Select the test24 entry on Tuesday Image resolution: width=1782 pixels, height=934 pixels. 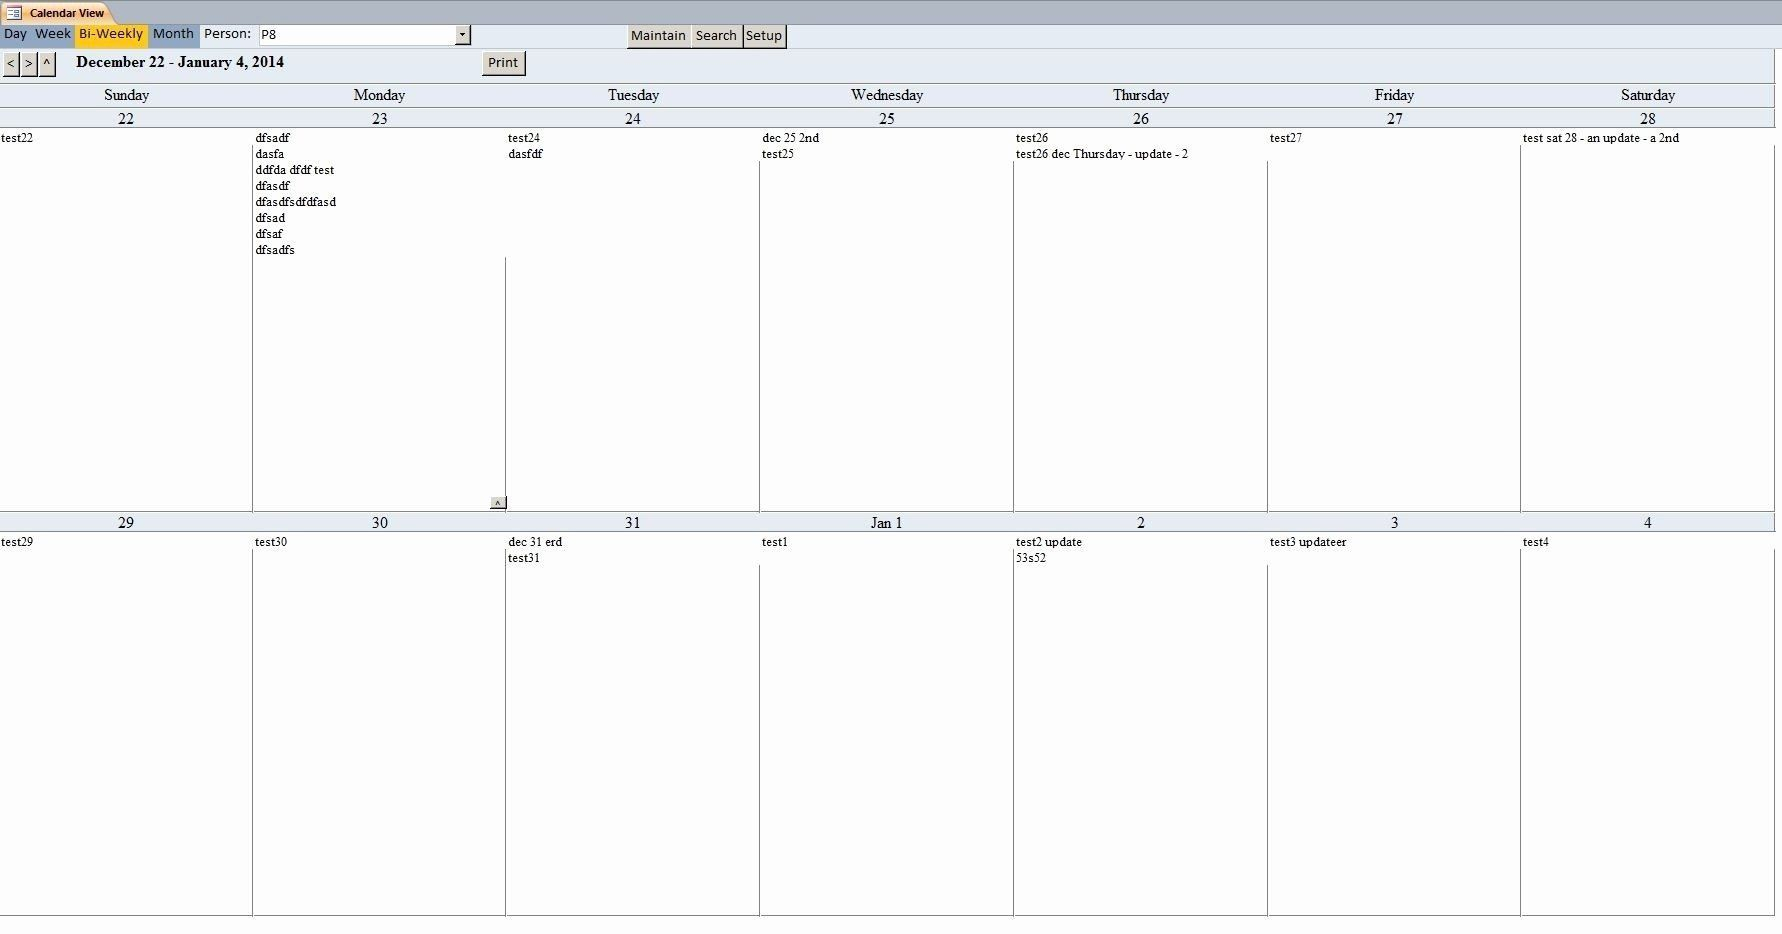pos(524,138)
